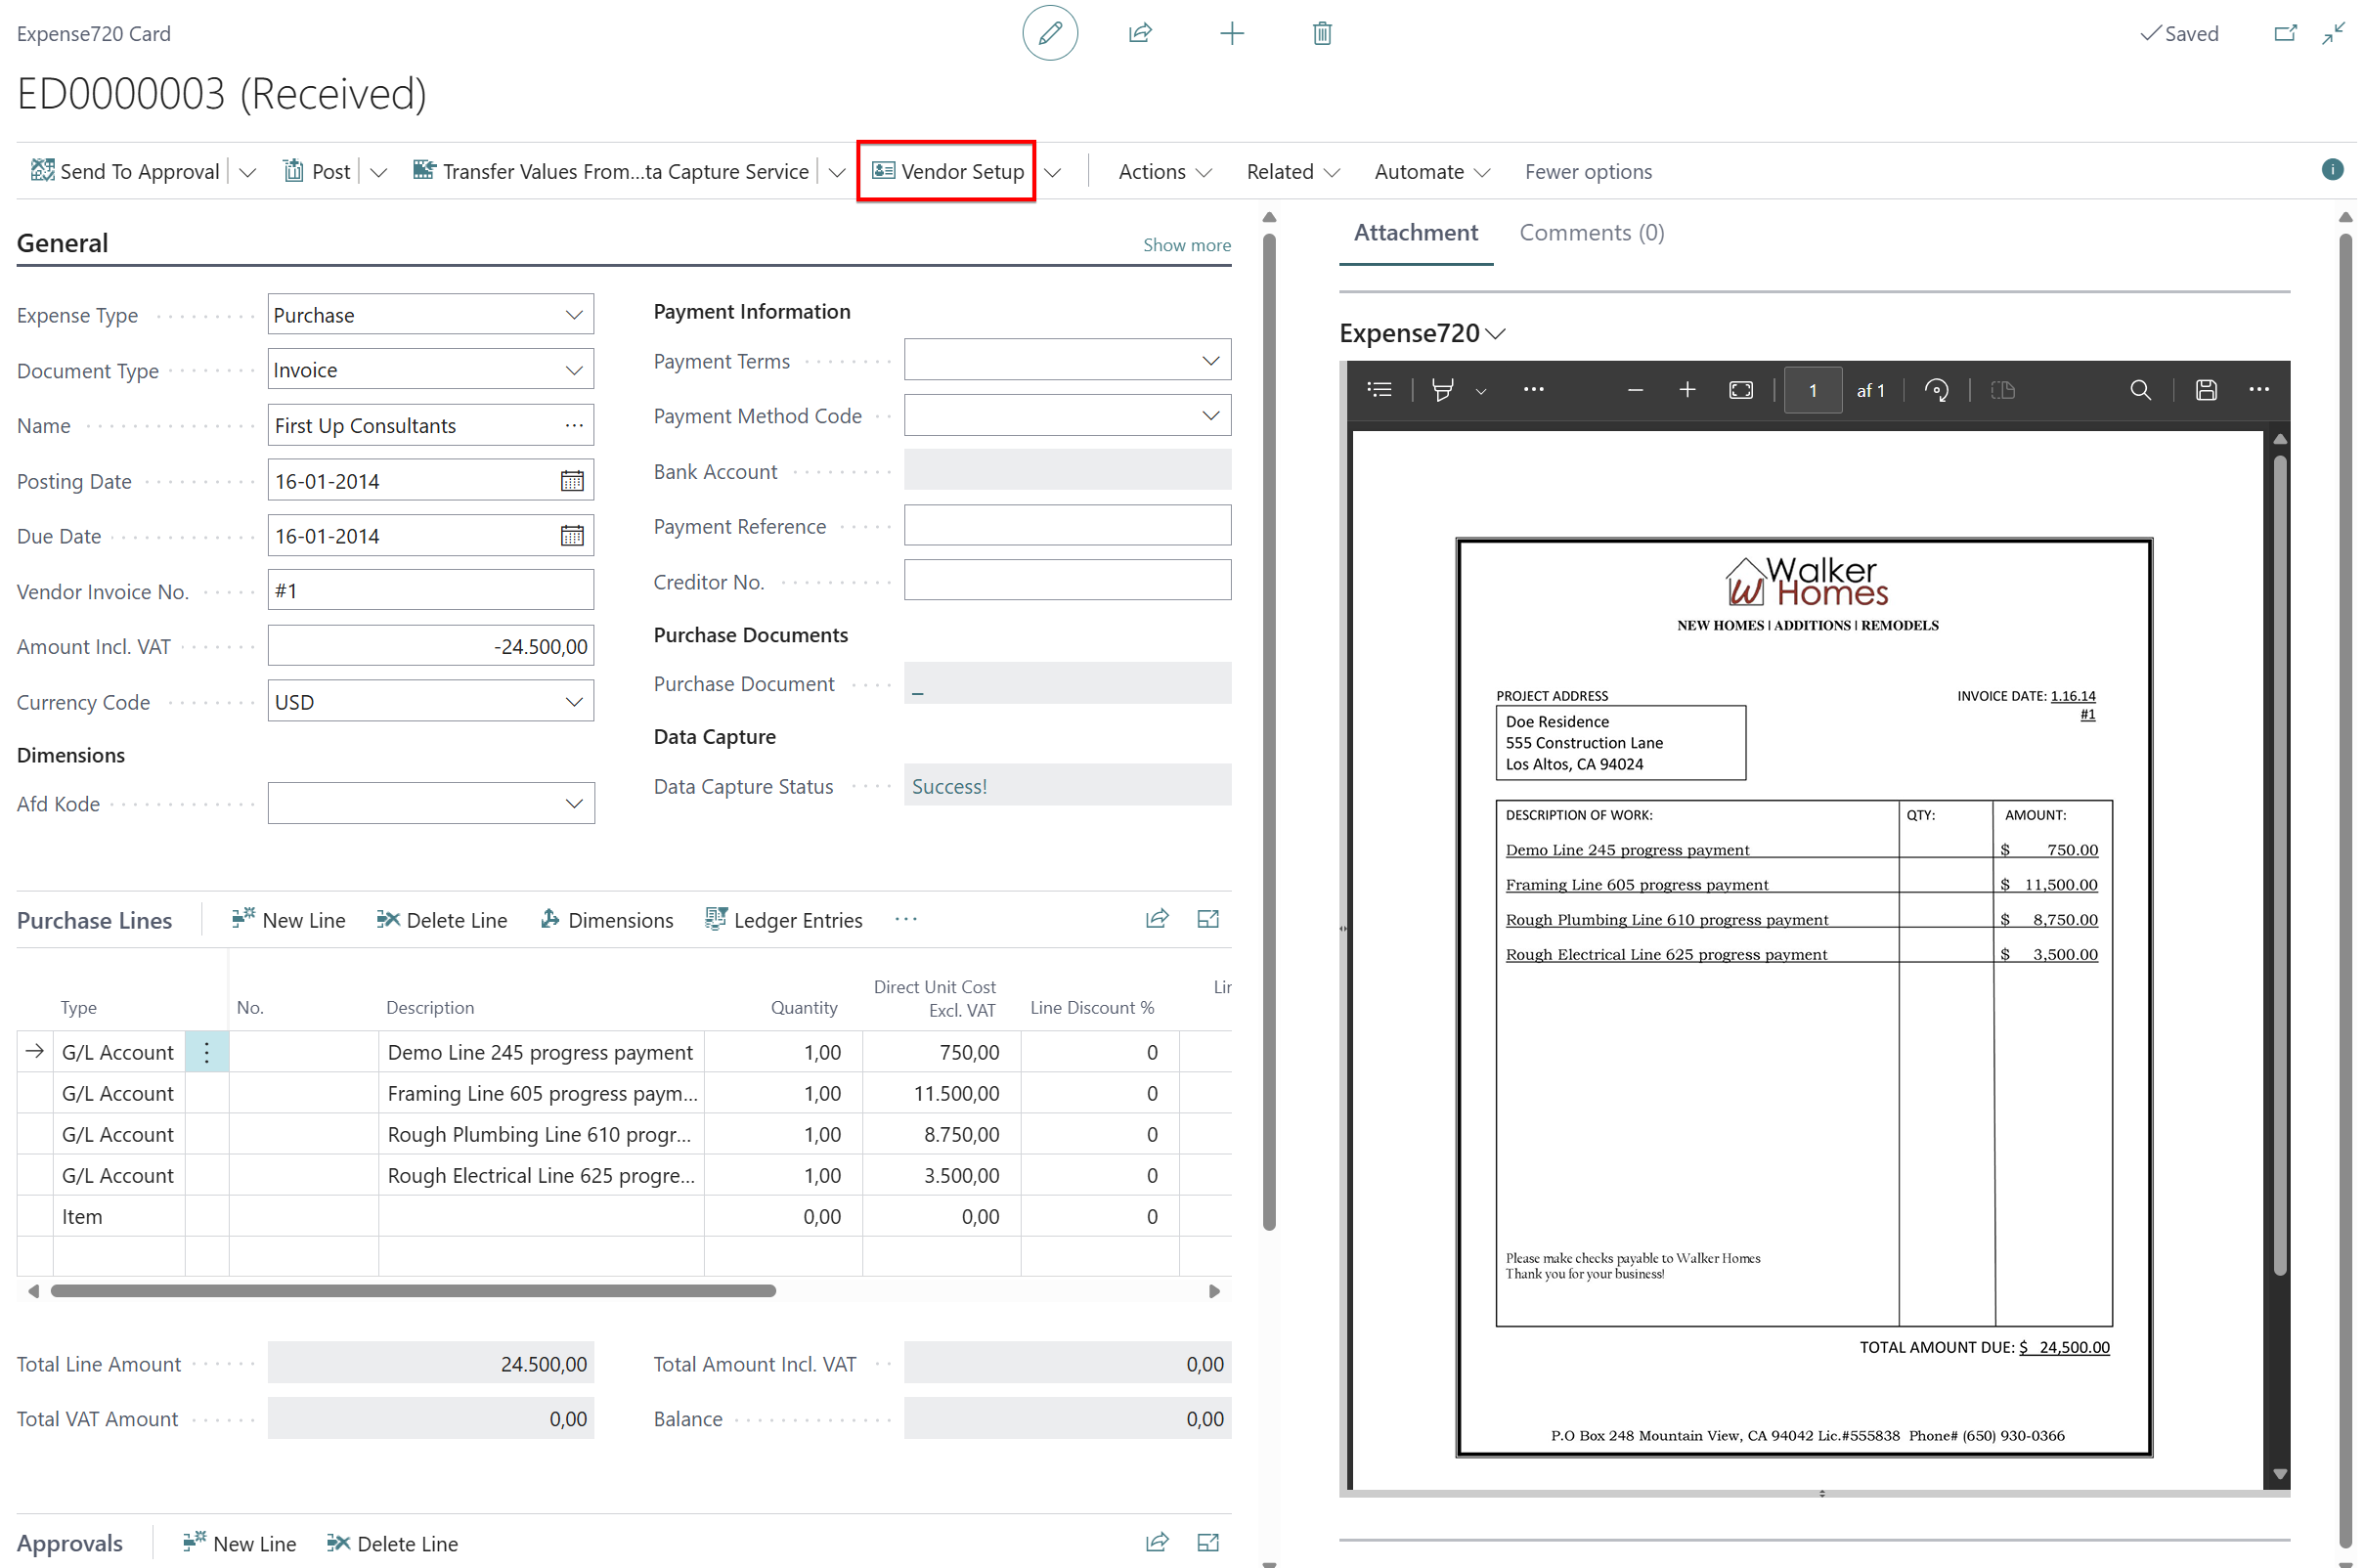Open the Document Type dropdown

pos(574,370)
